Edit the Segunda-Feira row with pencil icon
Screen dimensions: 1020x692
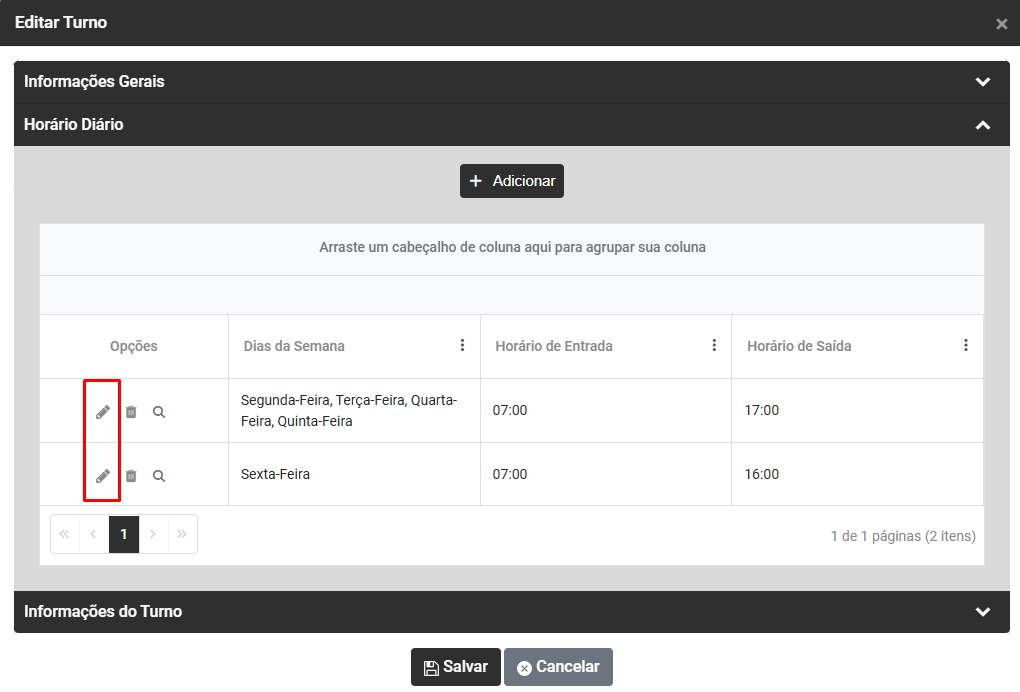103,412
